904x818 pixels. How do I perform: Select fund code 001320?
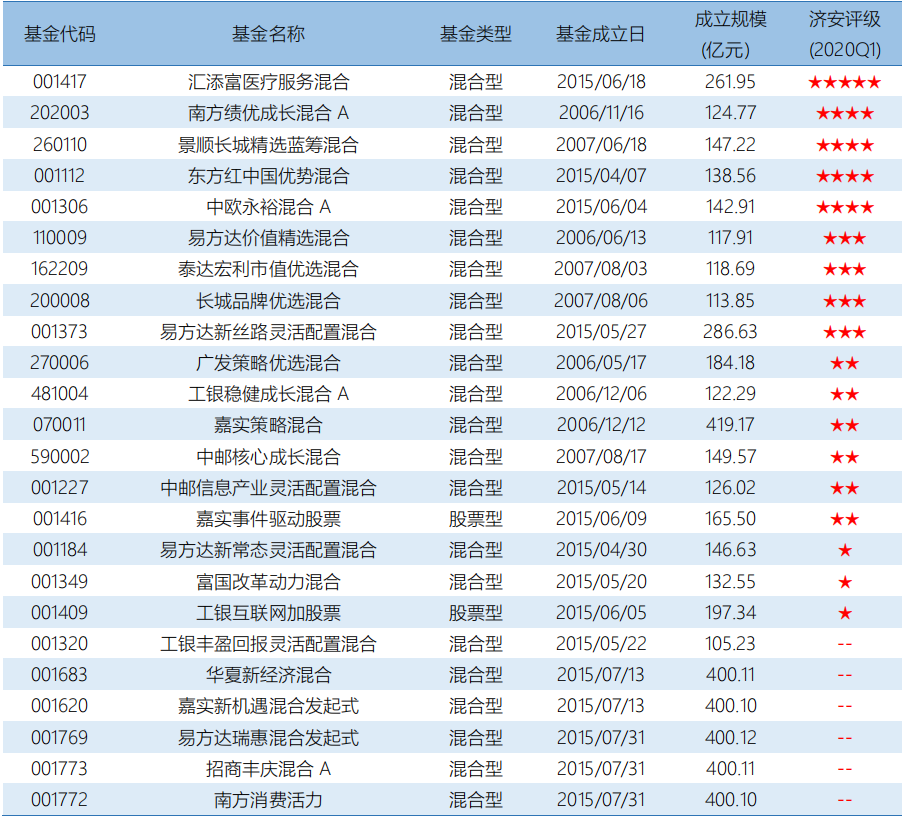59,643
